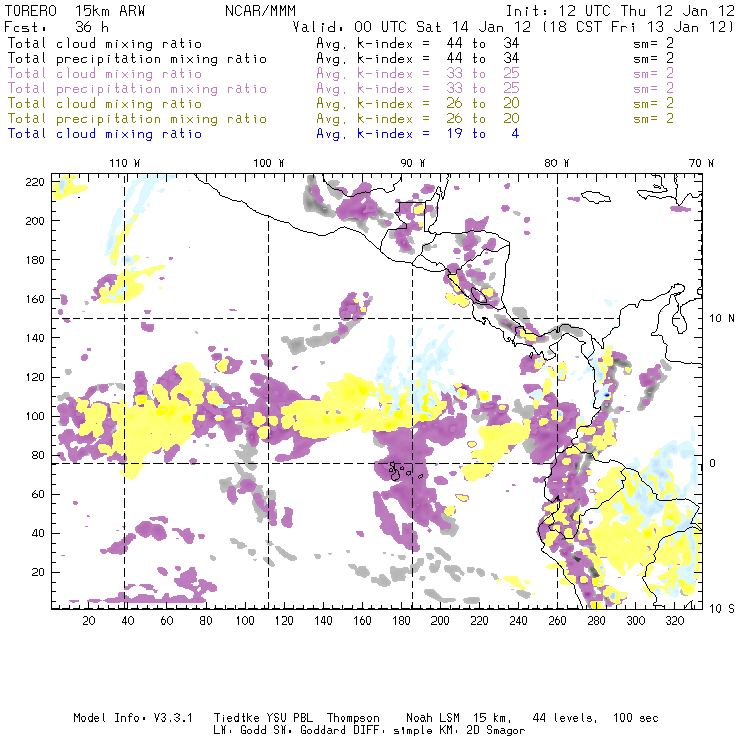Select the "120" tick on horizontal axis
Image resolution: width=740 pixels, height=740 pixels.
click(x=284, y=621)
